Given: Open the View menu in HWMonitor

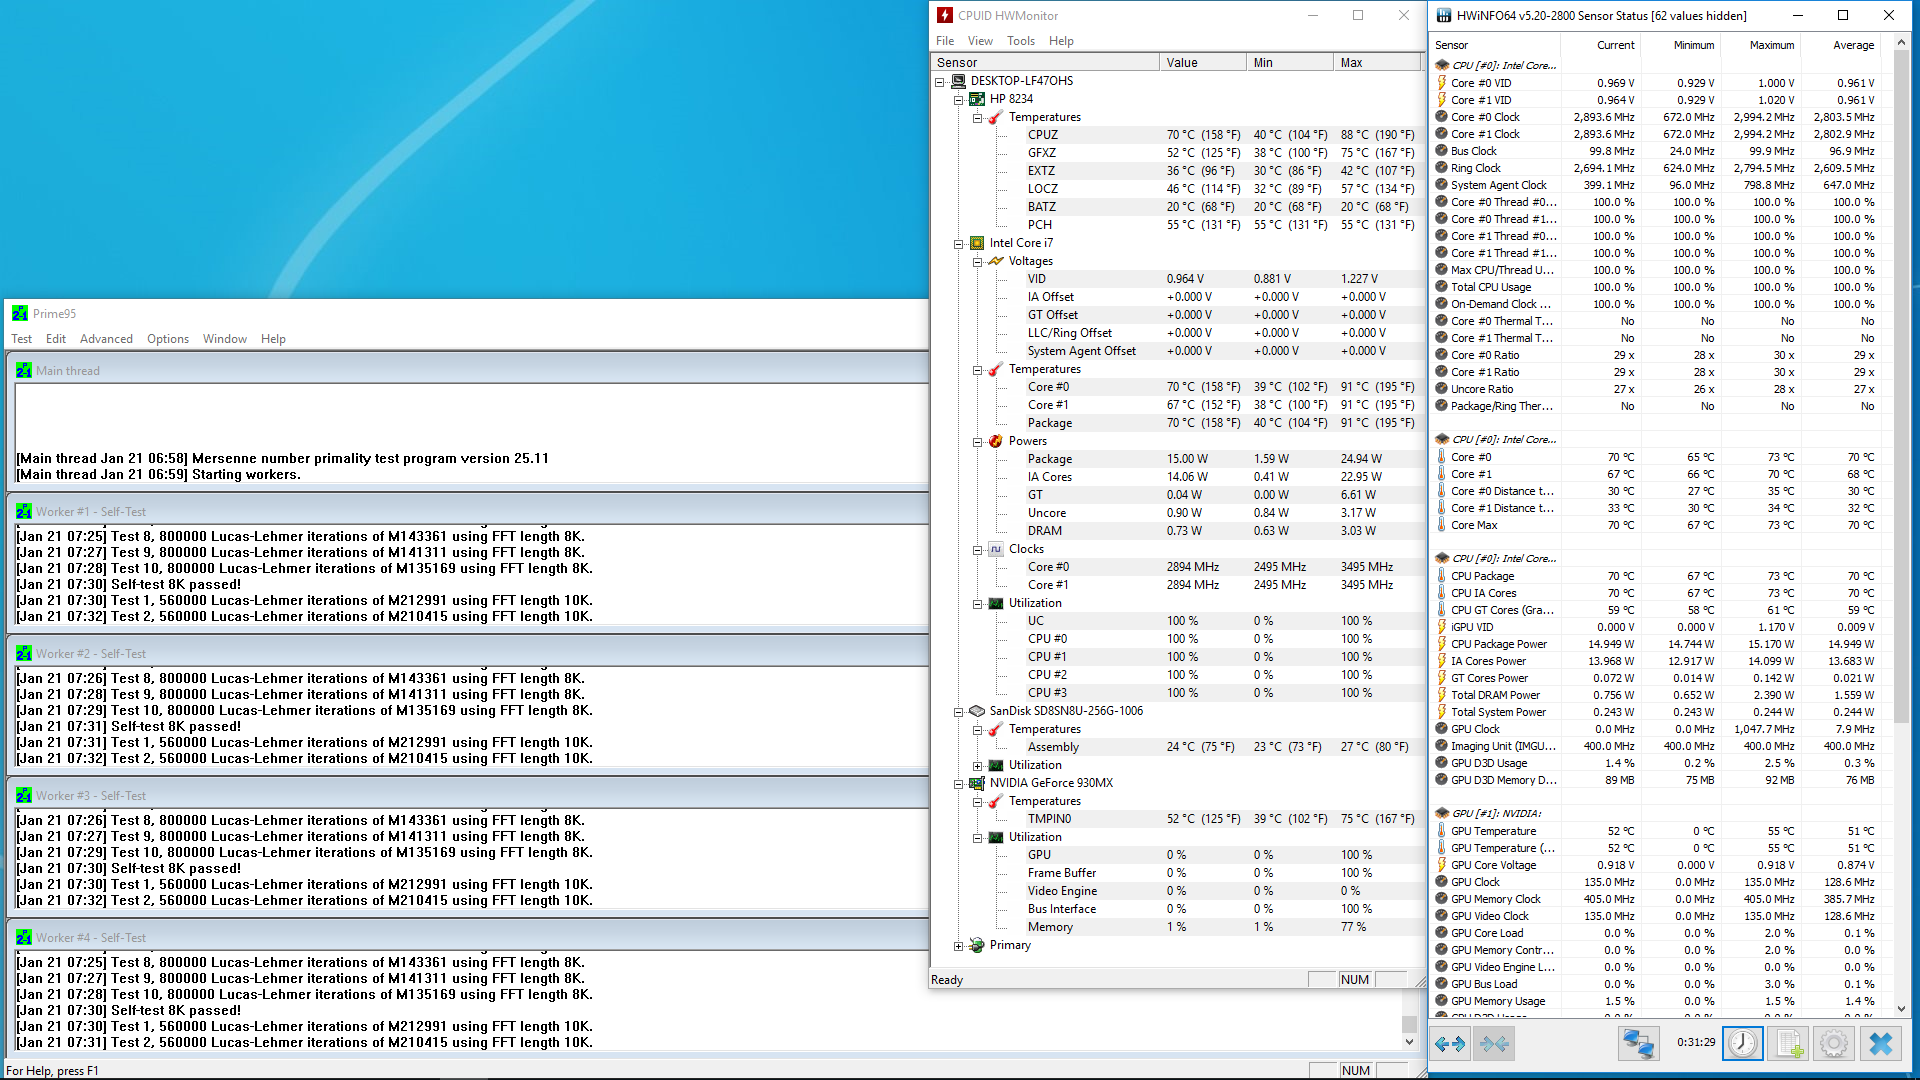Looking at the screenshot, I should click(x=980, y=41).
